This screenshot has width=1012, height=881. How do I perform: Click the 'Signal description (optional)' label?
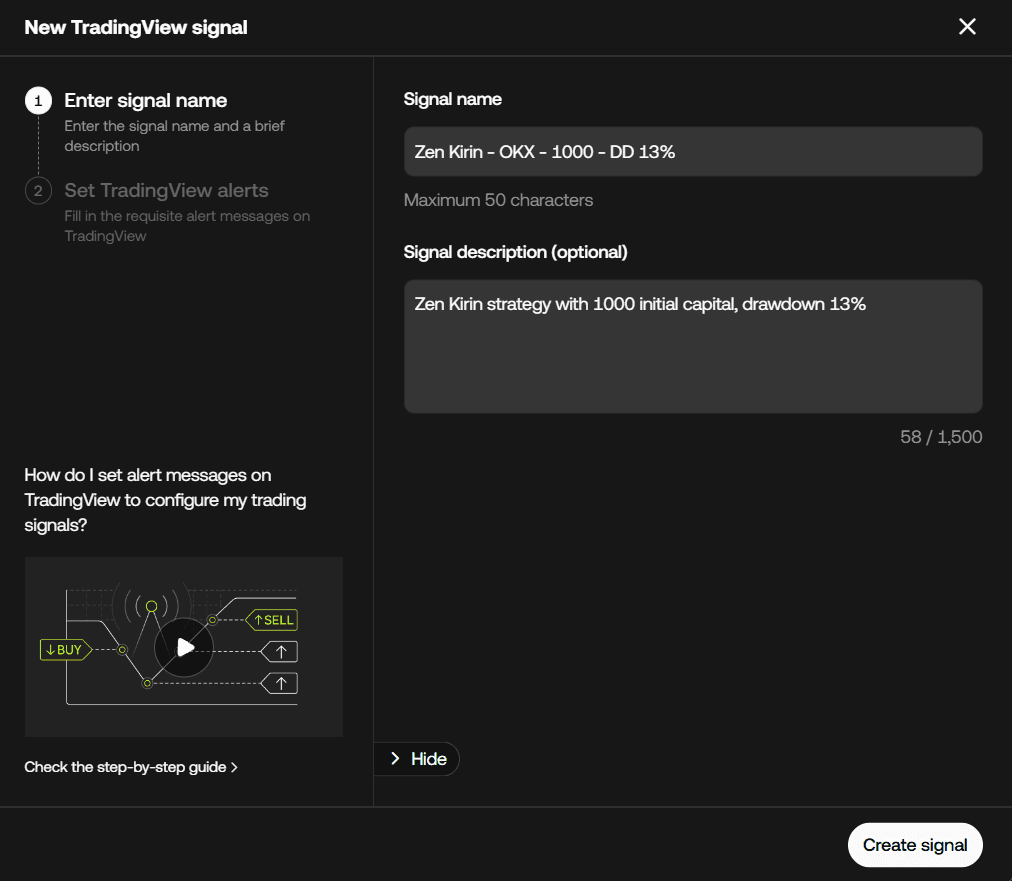pyautogui.click(x=515, y=252)
